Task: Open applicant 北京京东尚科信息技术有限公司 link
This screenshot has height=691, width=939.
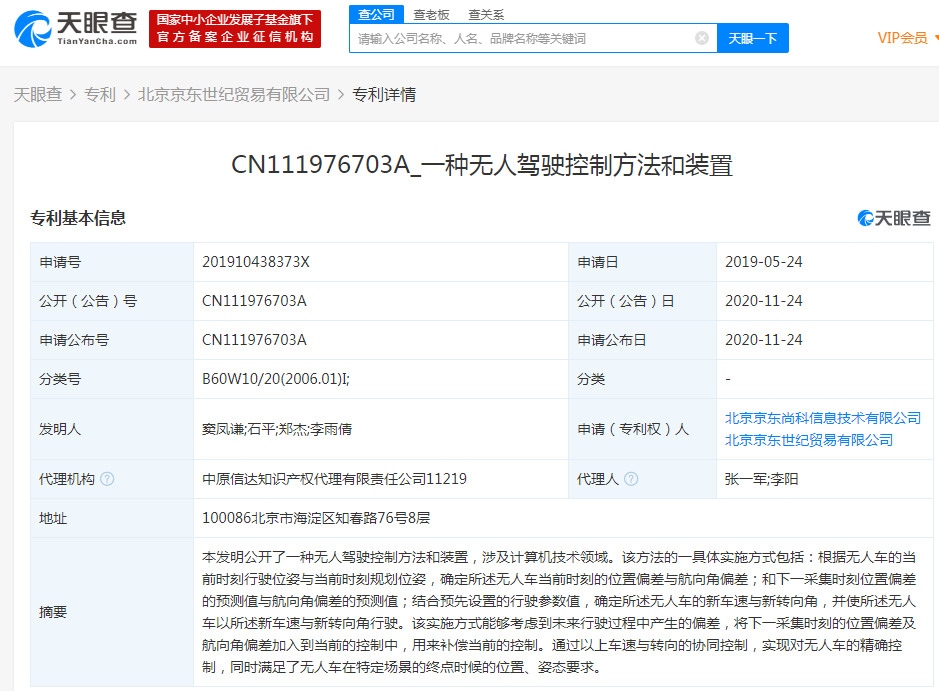Action: point(823,418)
